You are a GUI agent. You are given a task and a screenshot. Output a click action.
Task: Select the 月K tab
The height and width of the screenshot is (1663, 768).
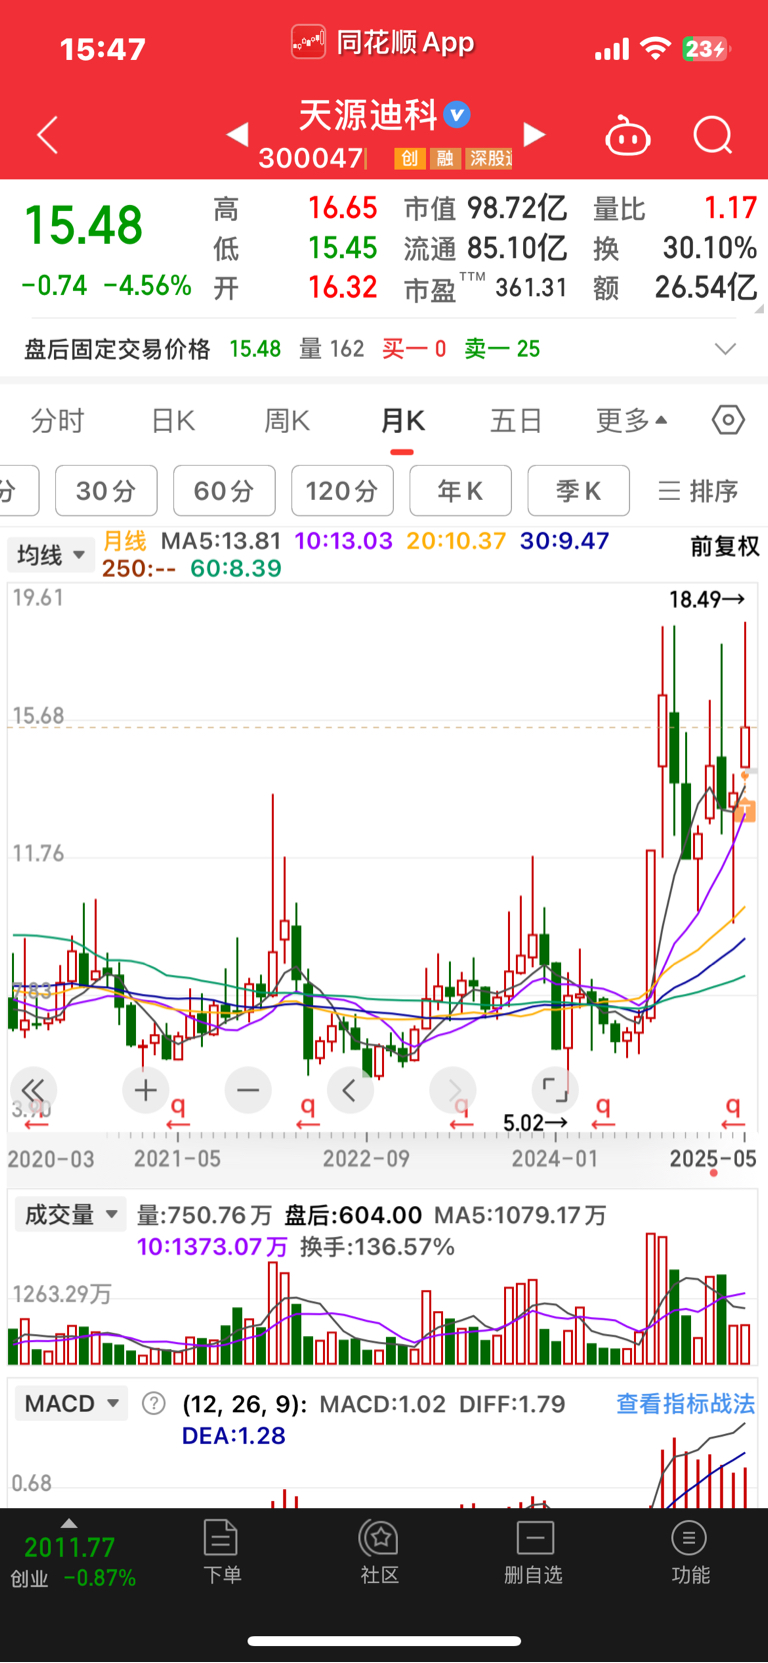(402, 421)
